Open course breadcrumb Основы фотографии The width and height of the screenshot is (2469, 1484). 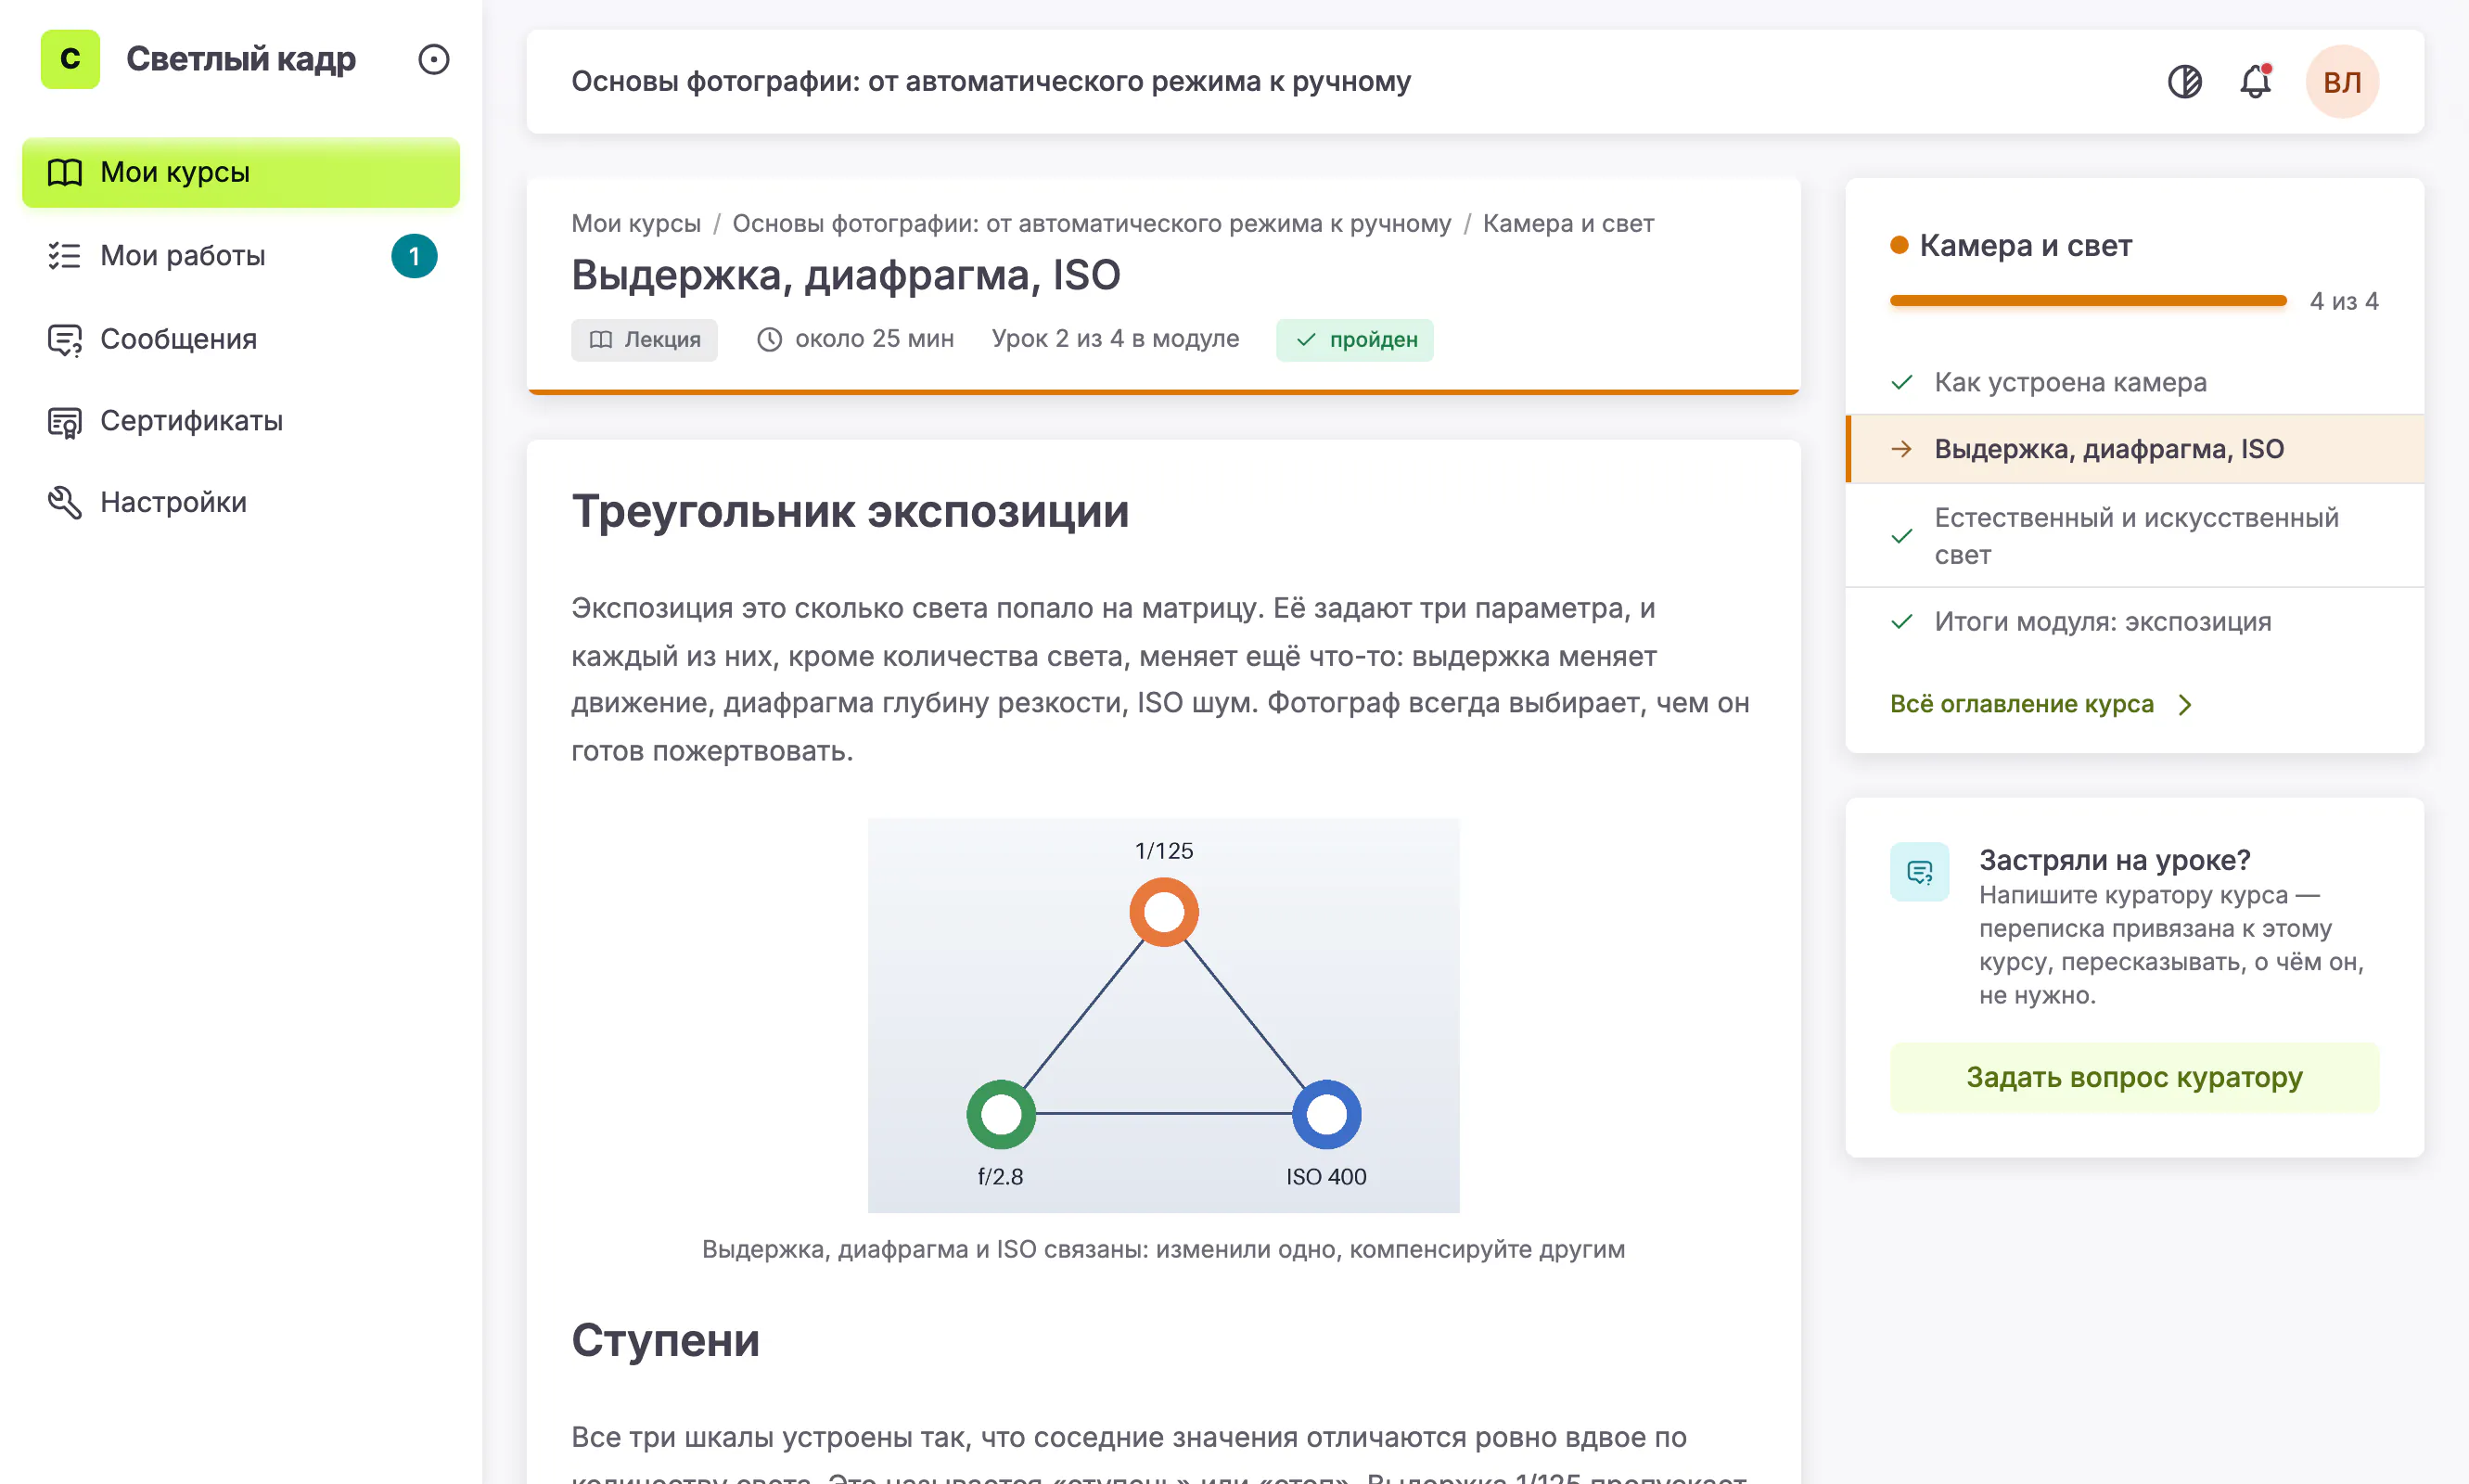(1091, 223)
